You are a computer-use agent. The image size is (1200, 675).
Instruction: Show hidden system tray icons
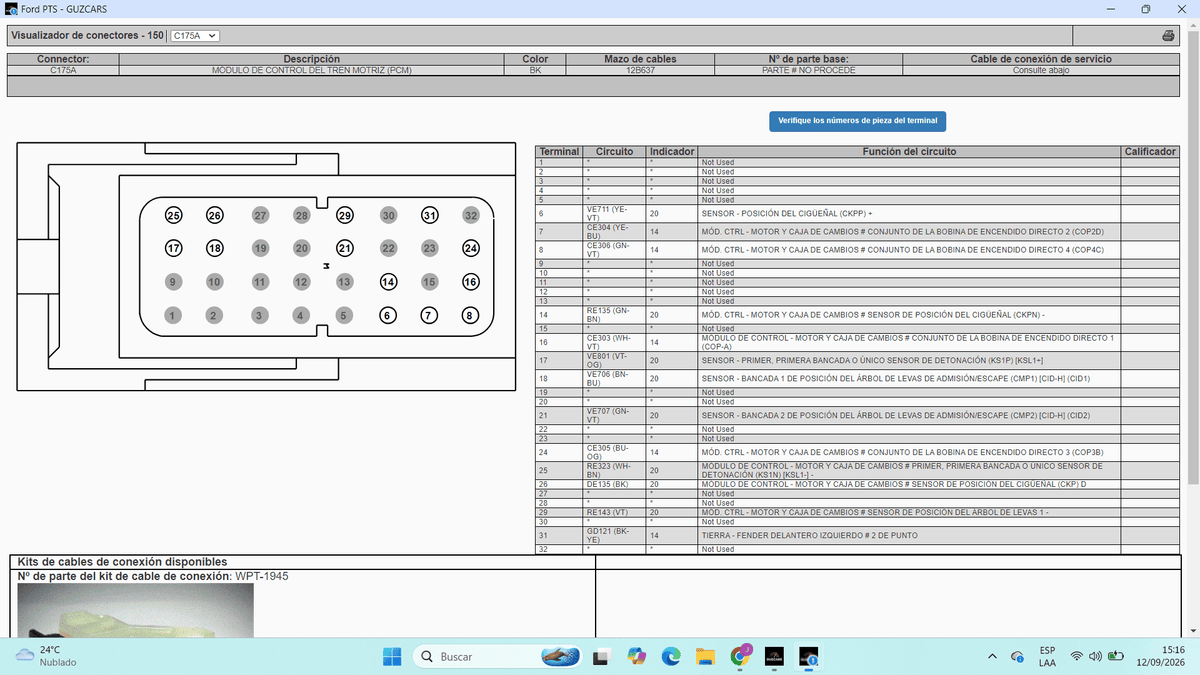click(992, 656)
